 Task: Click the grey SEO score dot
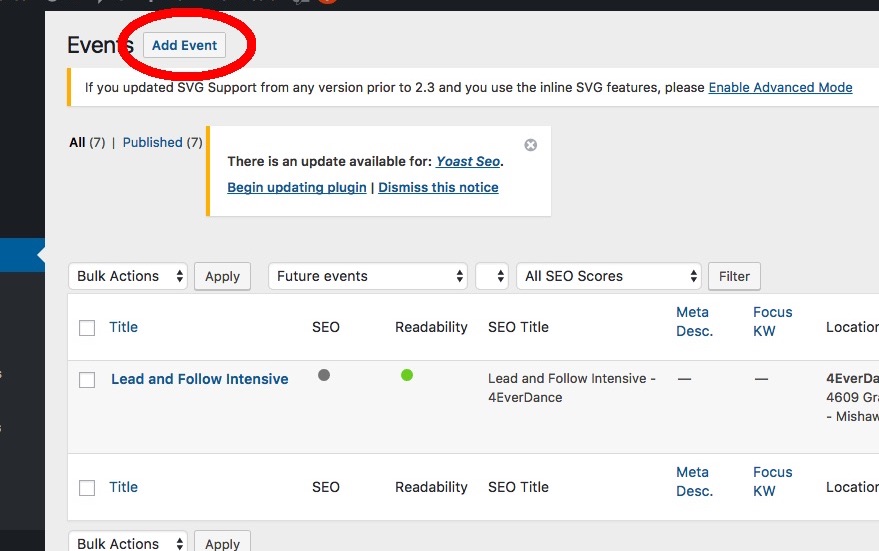324,375
